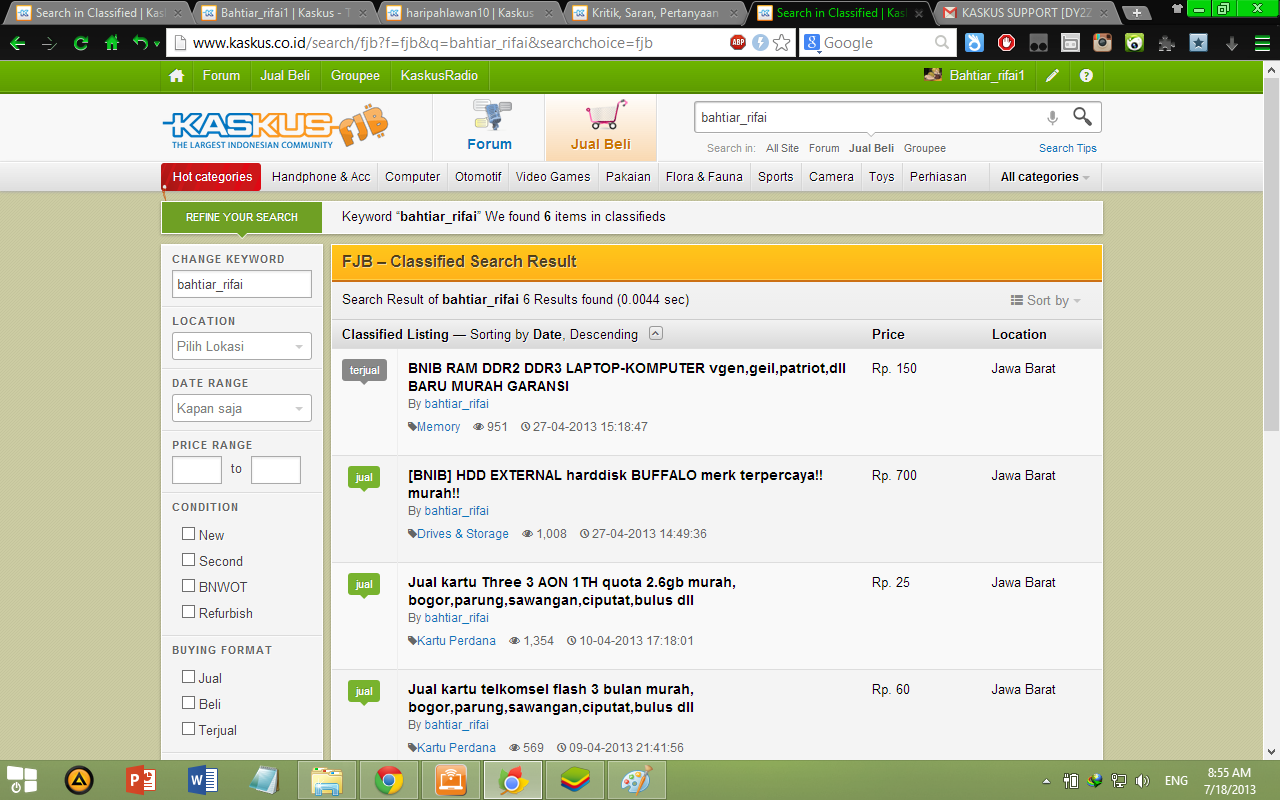
Task: Expand the All categories dropdown
Action: (x=1045, y=177)
